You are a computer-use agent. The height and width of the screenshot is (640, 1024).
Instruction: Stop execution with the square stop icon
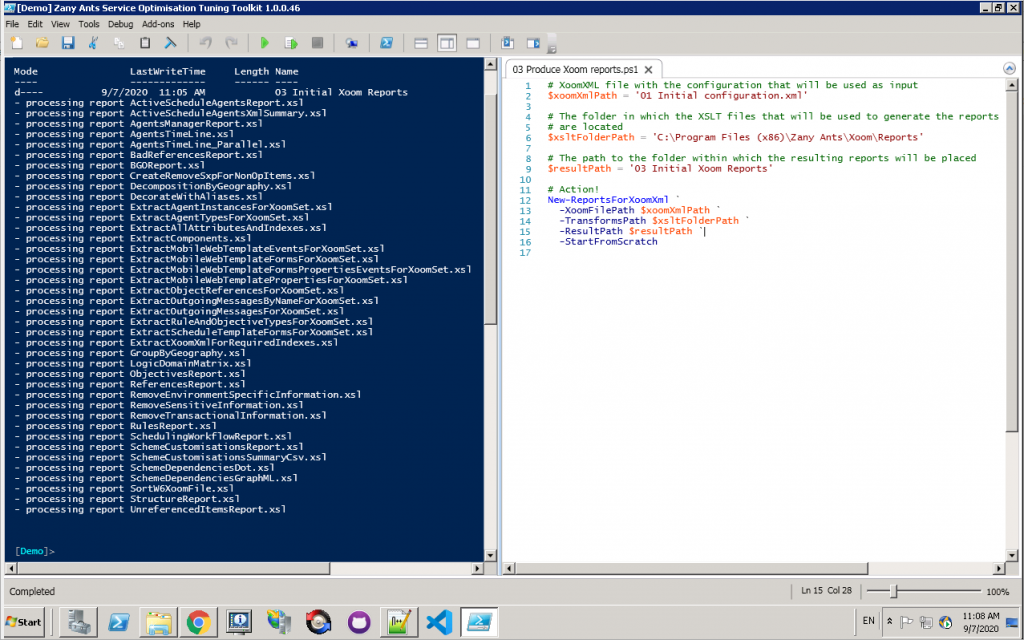coord(317,43)
